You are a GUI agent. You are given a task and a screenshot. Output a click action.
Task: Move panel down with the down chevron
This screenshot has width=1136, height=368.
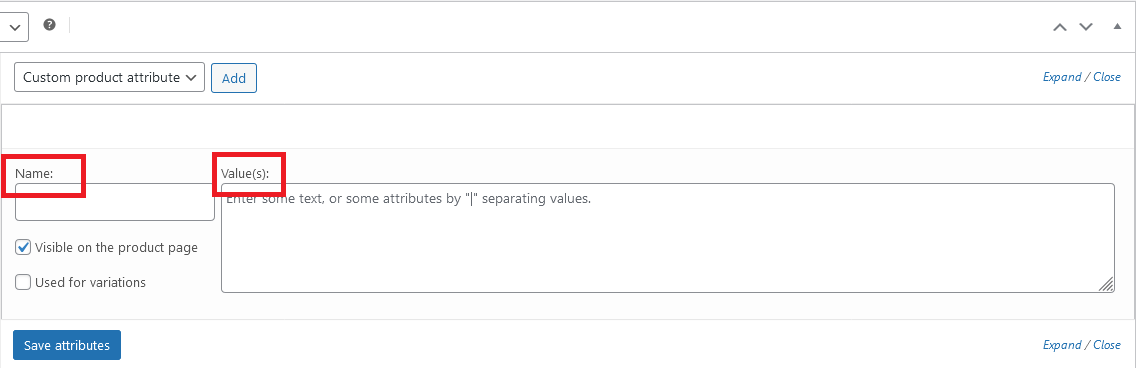coord(1085,27)
